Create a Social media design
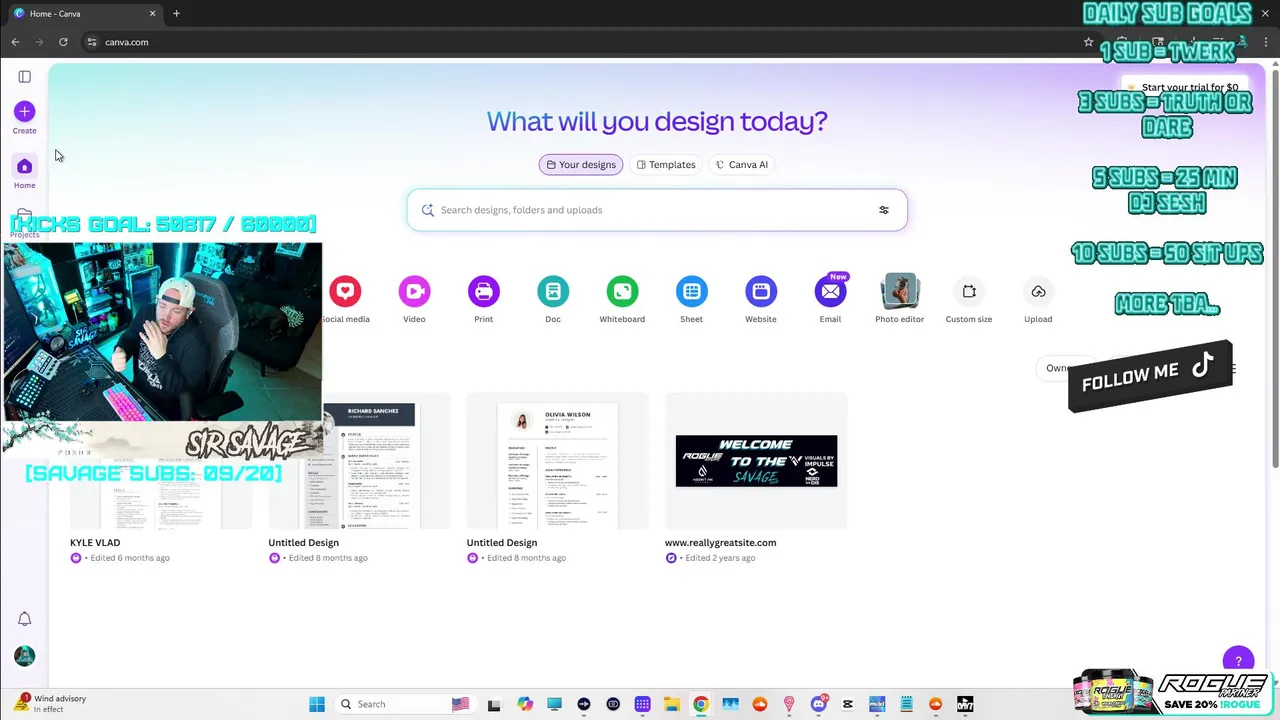Image resolution: width=1280 pixels, height=720 pixels. pyautogui.click(x=345, y=291)
